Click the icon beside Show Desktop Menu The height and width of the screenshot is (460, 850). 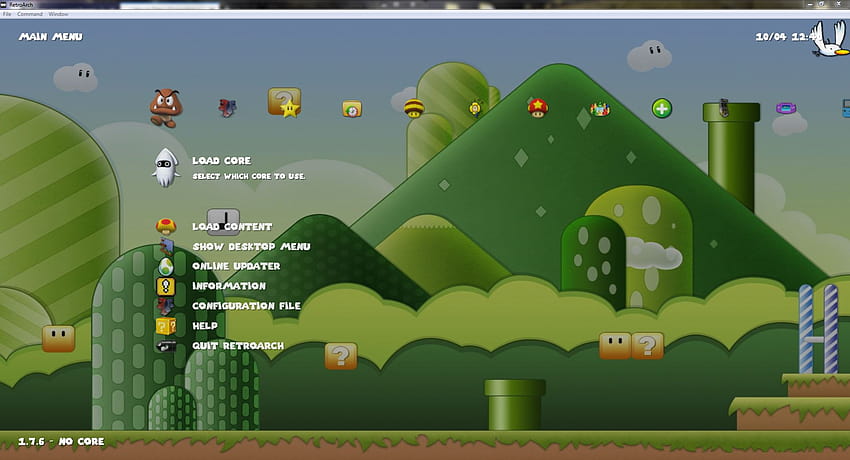166,247
